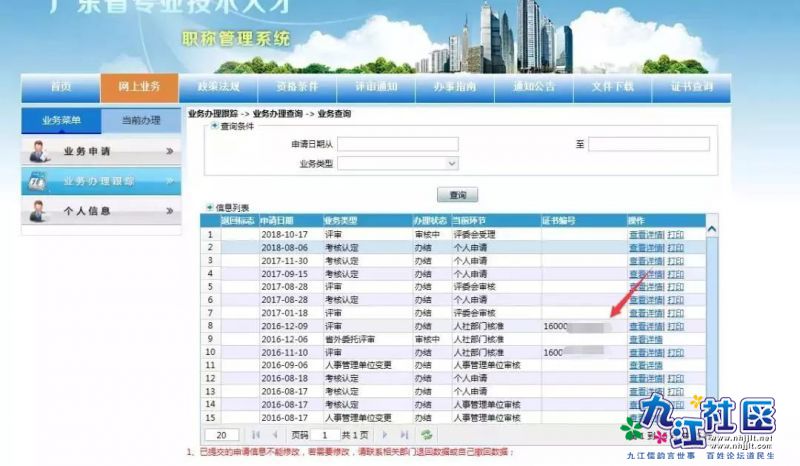Click the 业务申请 person icon
Viewport: 800px width, 466px height.
click(38, 152)
